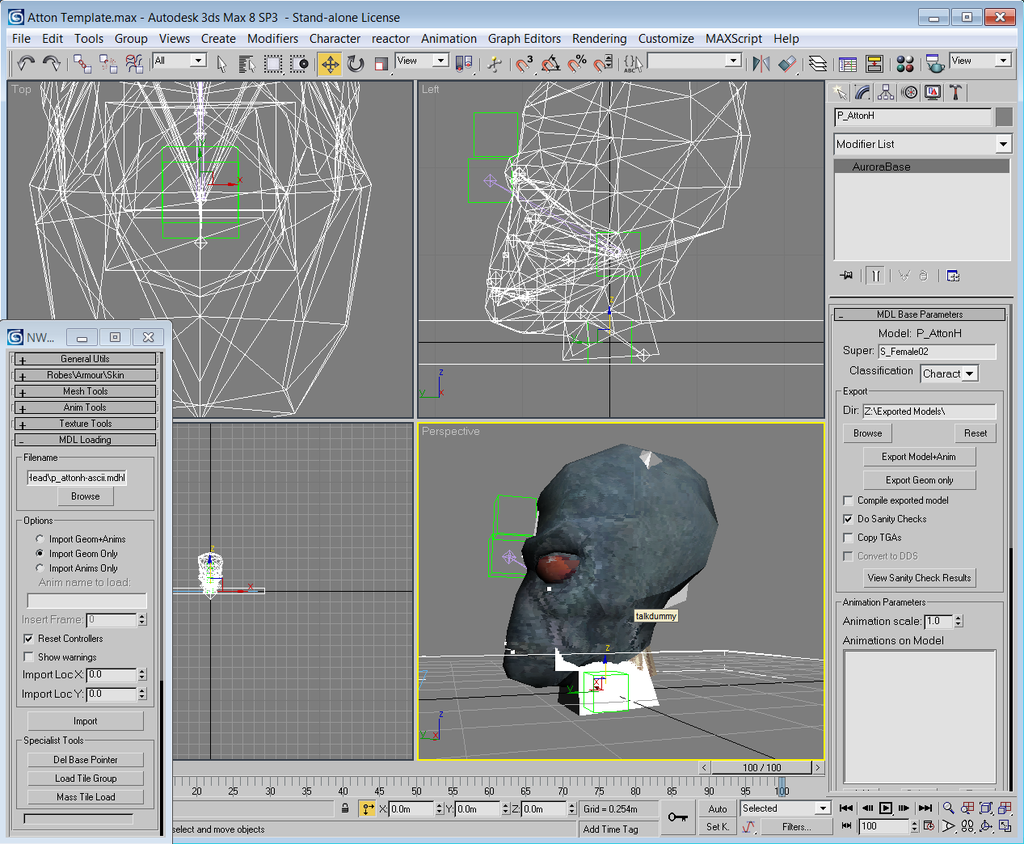Click the Del Base Pointer button
This screenshot has width=1024, height=844.
[85, 760]
